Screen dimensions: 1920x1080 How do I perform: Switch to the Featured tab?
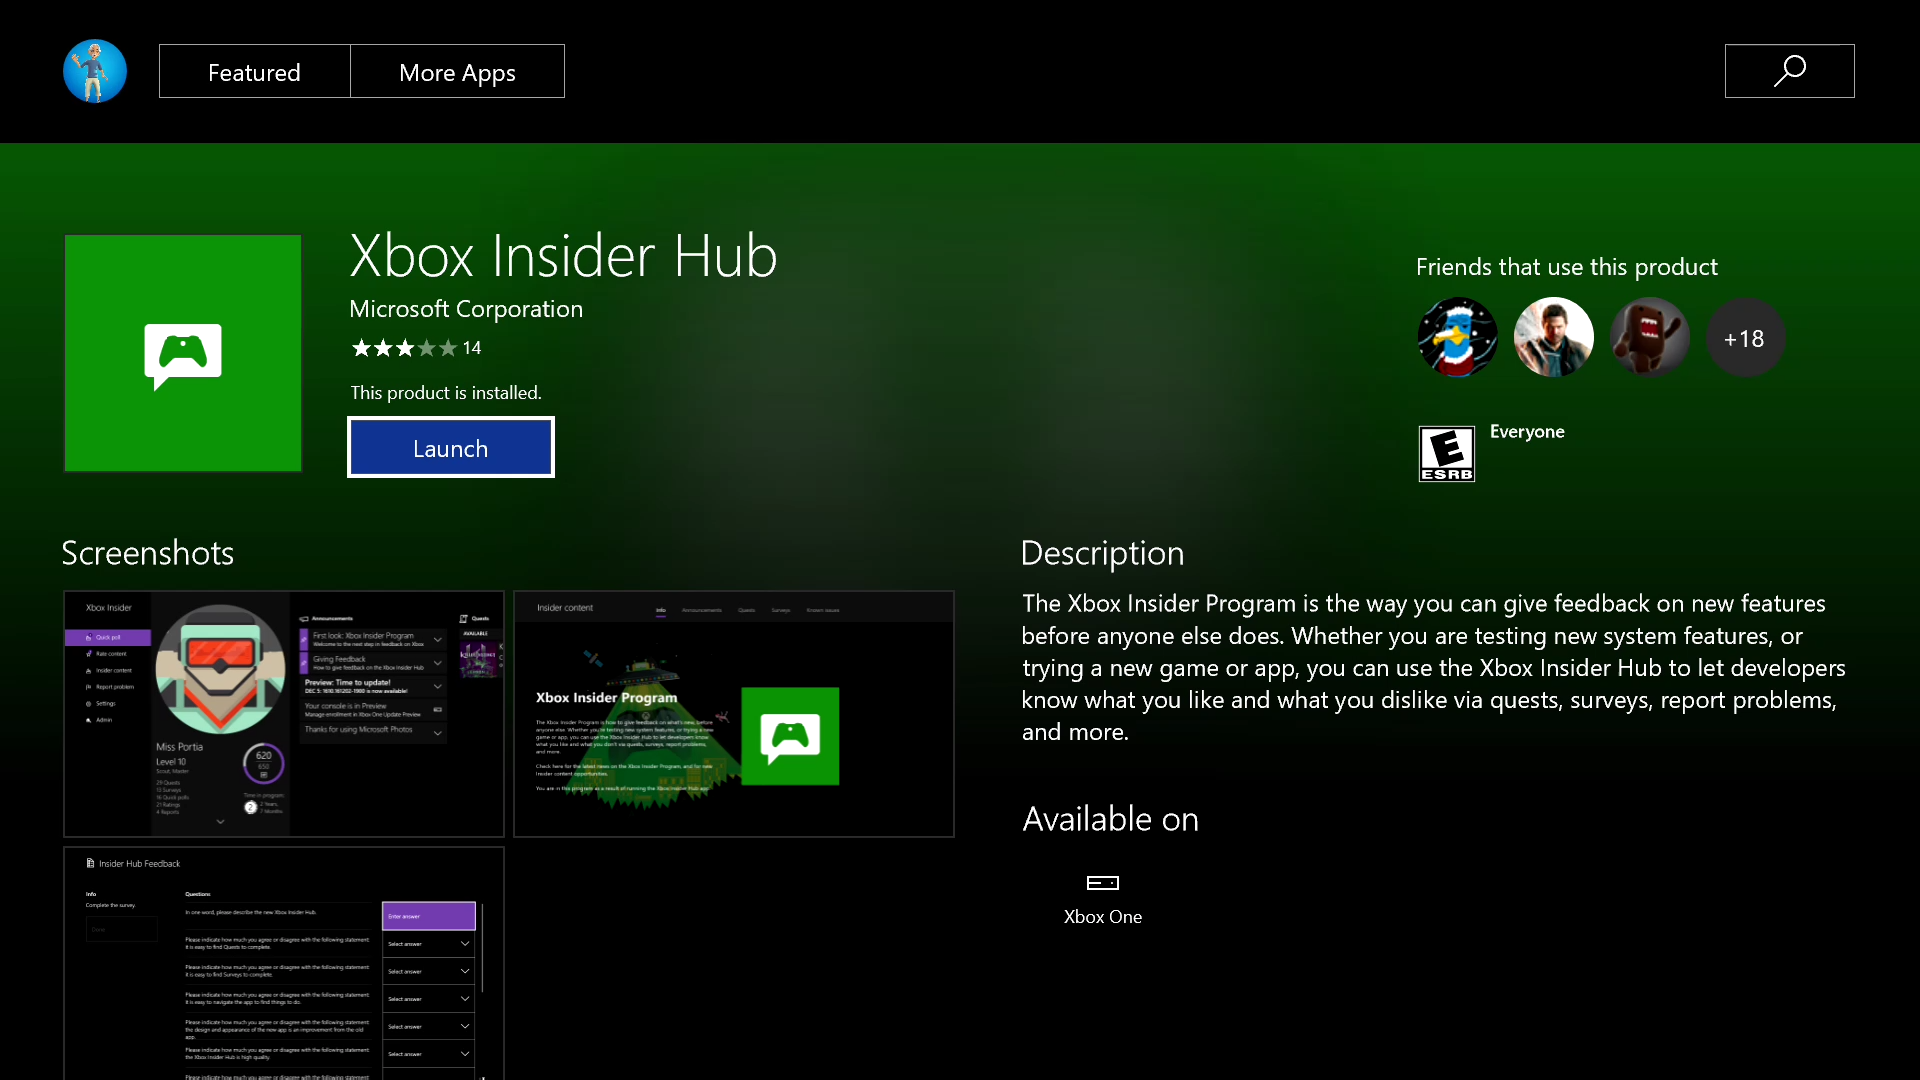(254, 72)
